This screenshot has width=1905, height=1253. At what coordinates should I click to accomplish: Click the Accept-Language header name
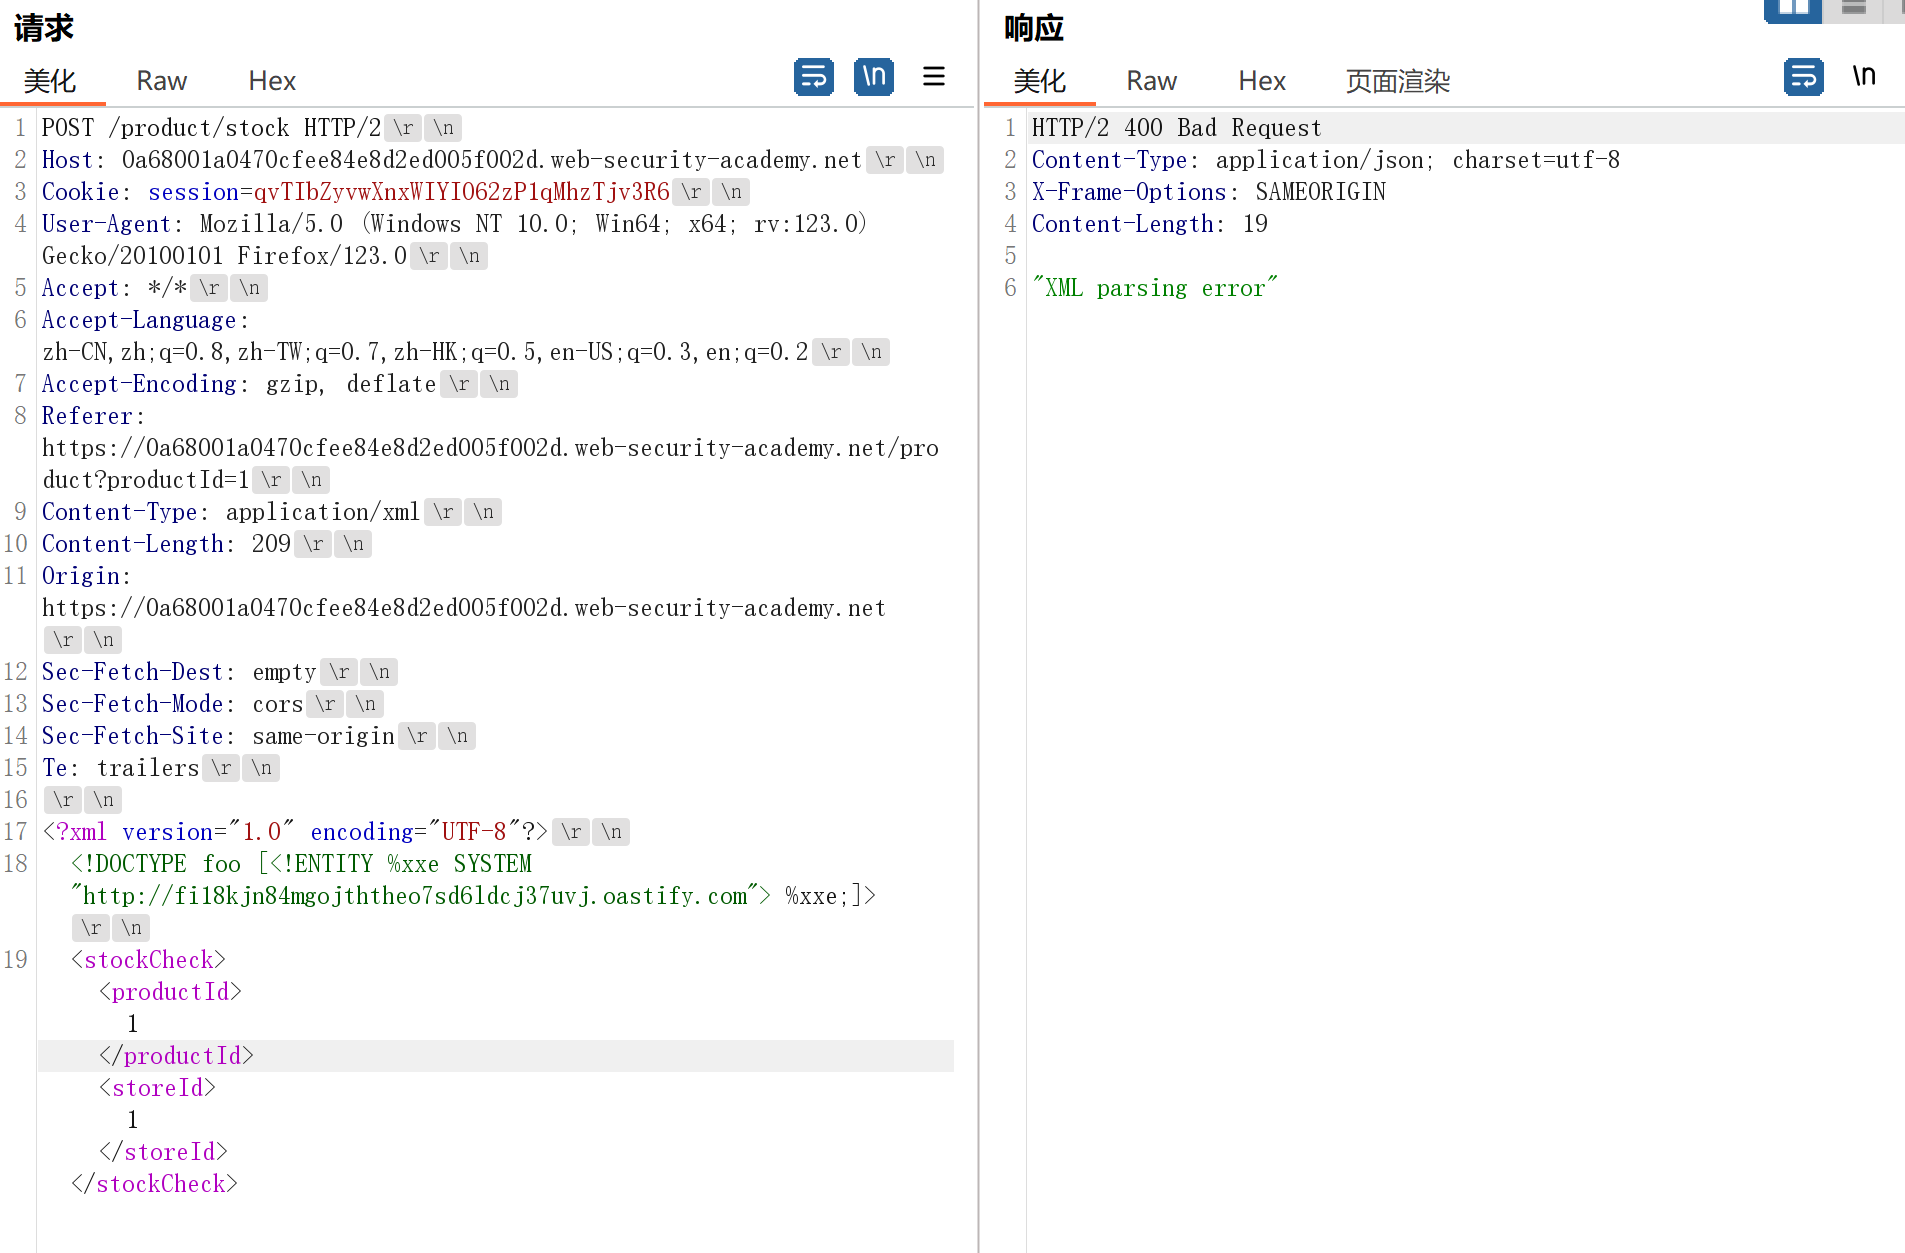point(140,320)
